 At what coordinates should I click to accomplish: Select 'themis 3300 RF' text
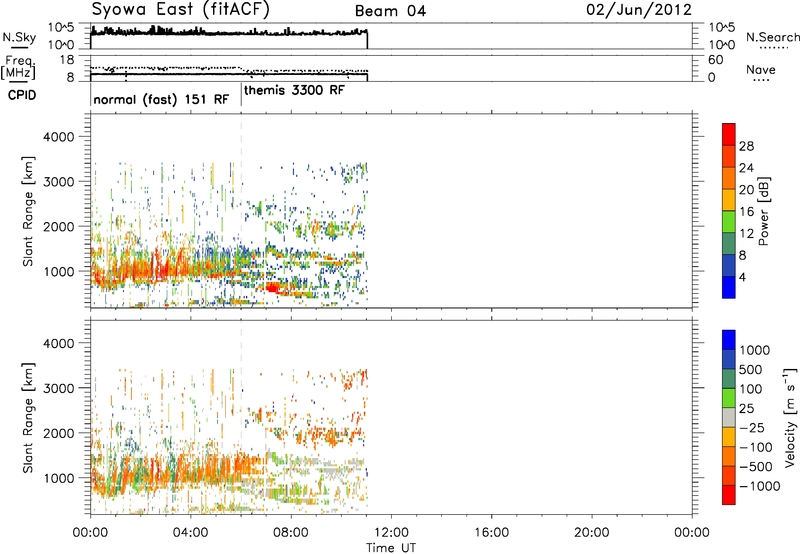pos(294,90)
